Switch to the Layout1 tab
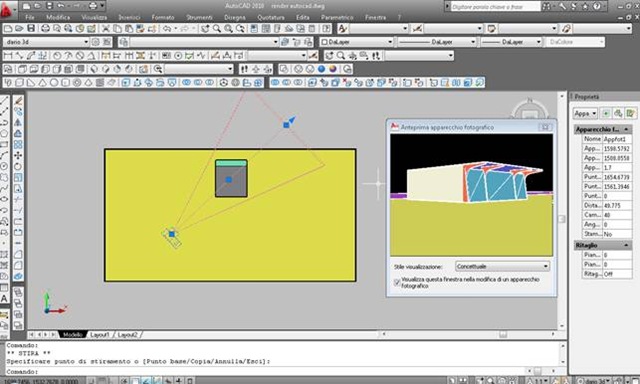Image resolution: width=640 pixels, height=384 pixels. [100, 335]
